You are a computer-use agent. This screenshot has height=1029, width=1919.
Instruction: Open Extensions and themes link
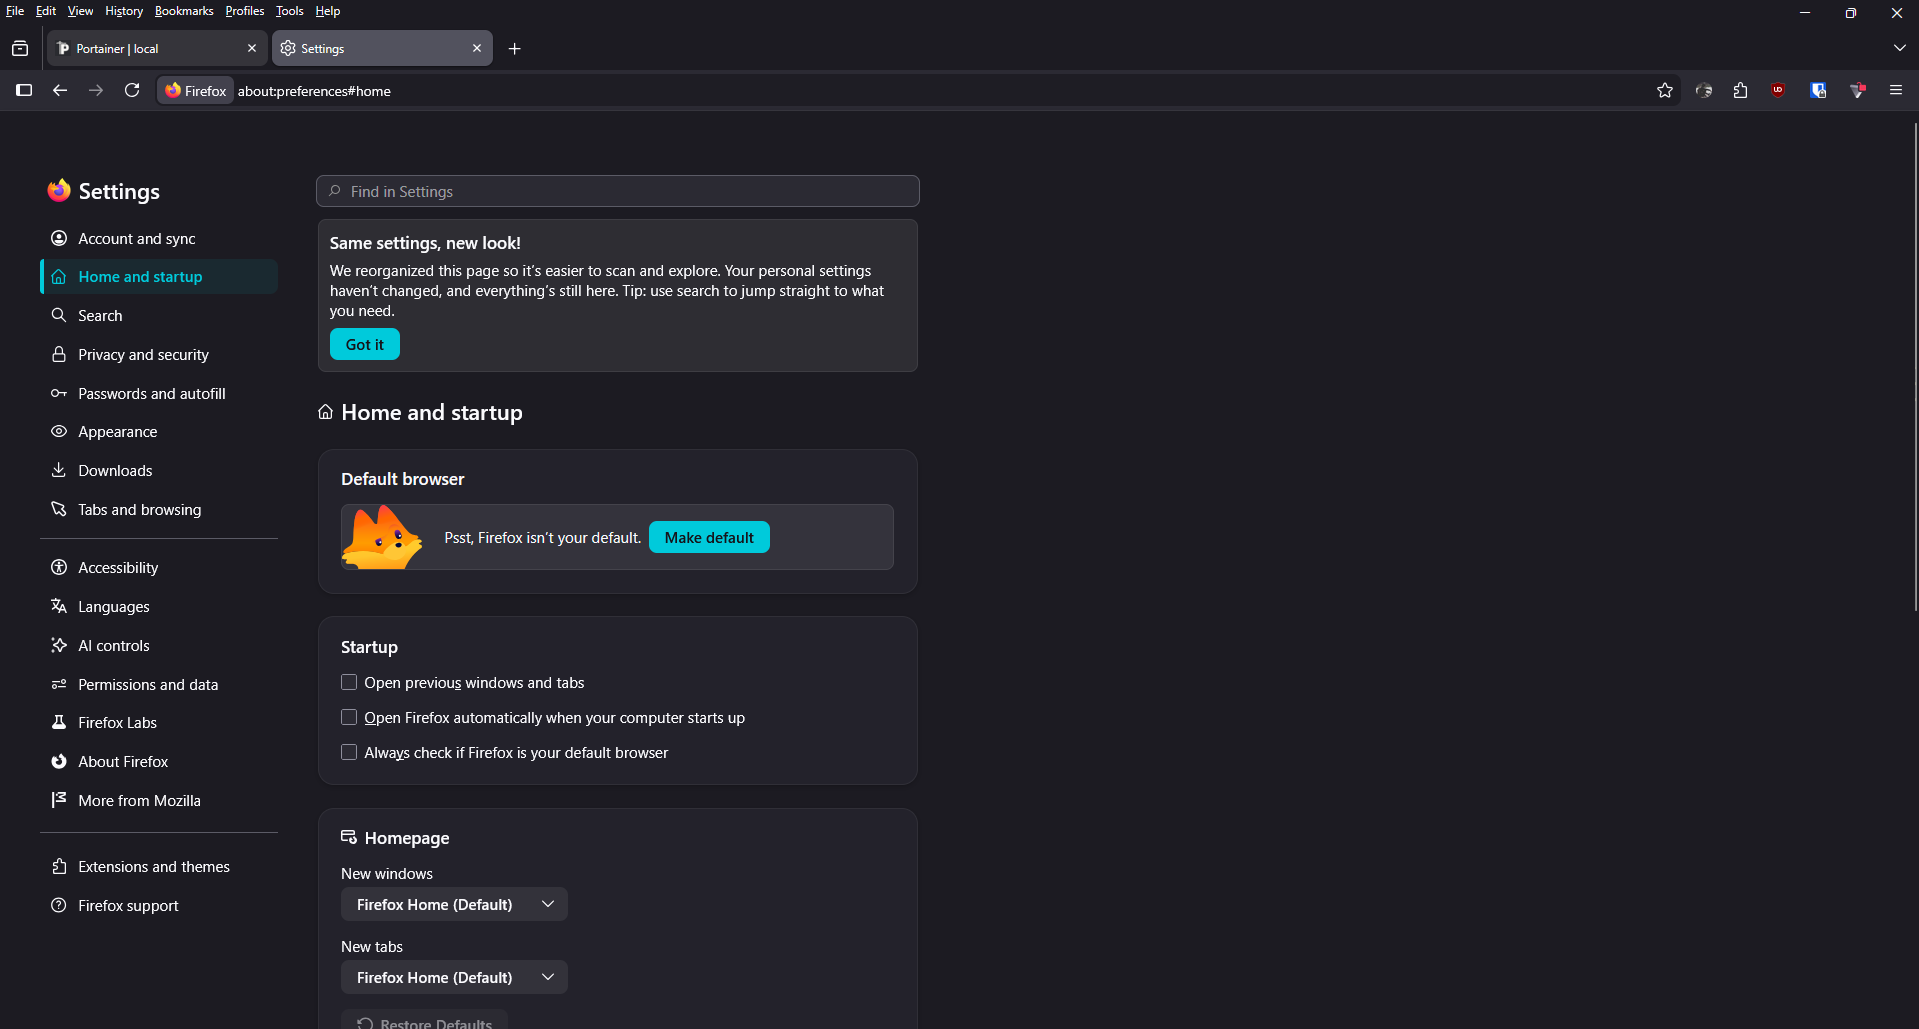point(159,866)
